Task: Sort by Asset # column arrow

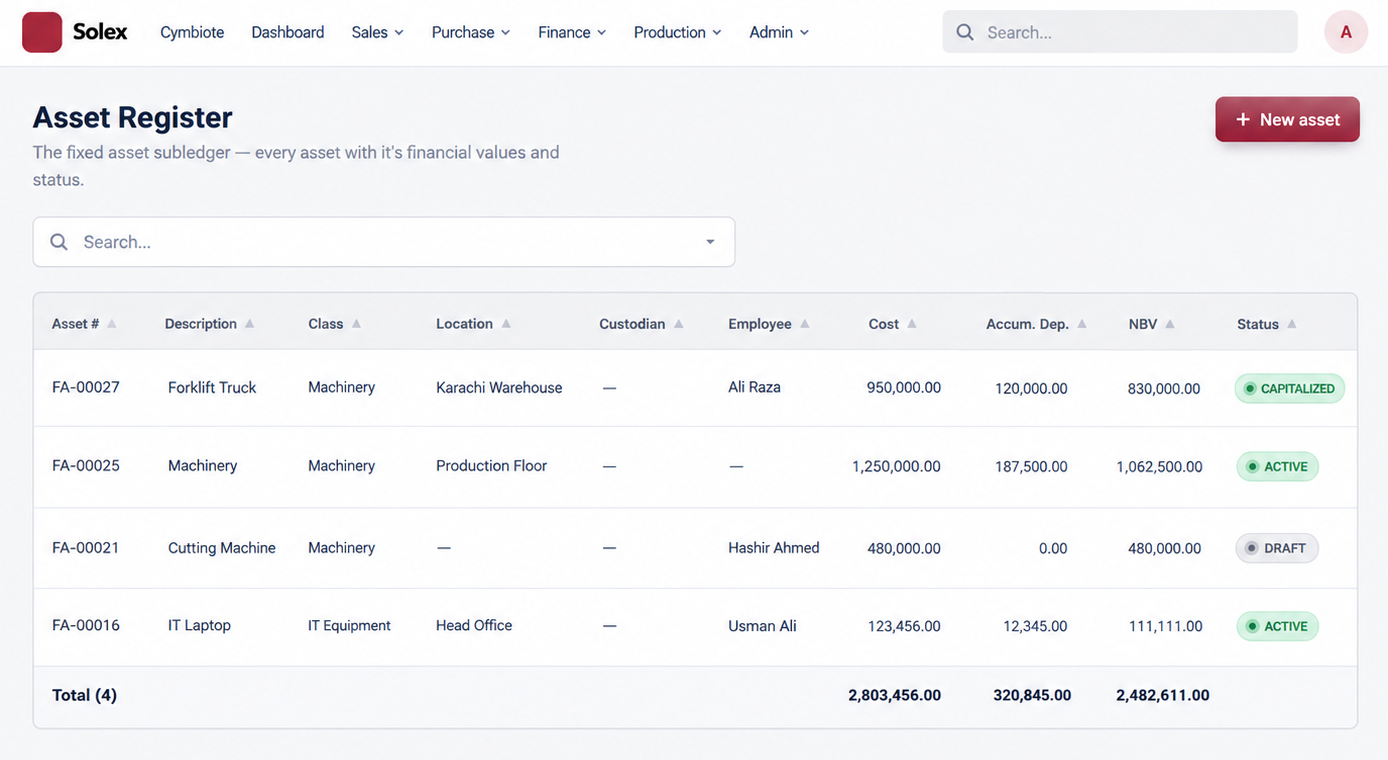Action: (112, 324)
